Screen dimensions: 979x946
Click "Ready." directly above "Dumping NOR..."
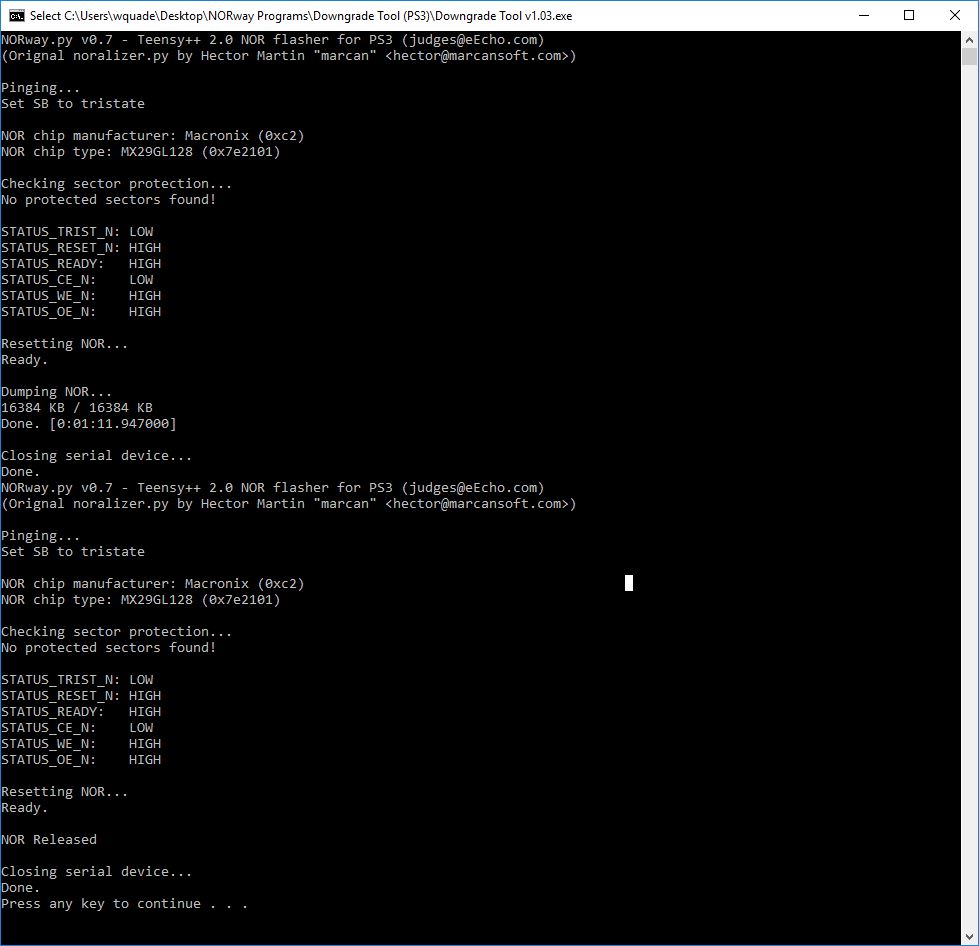(x=24, y=360)
